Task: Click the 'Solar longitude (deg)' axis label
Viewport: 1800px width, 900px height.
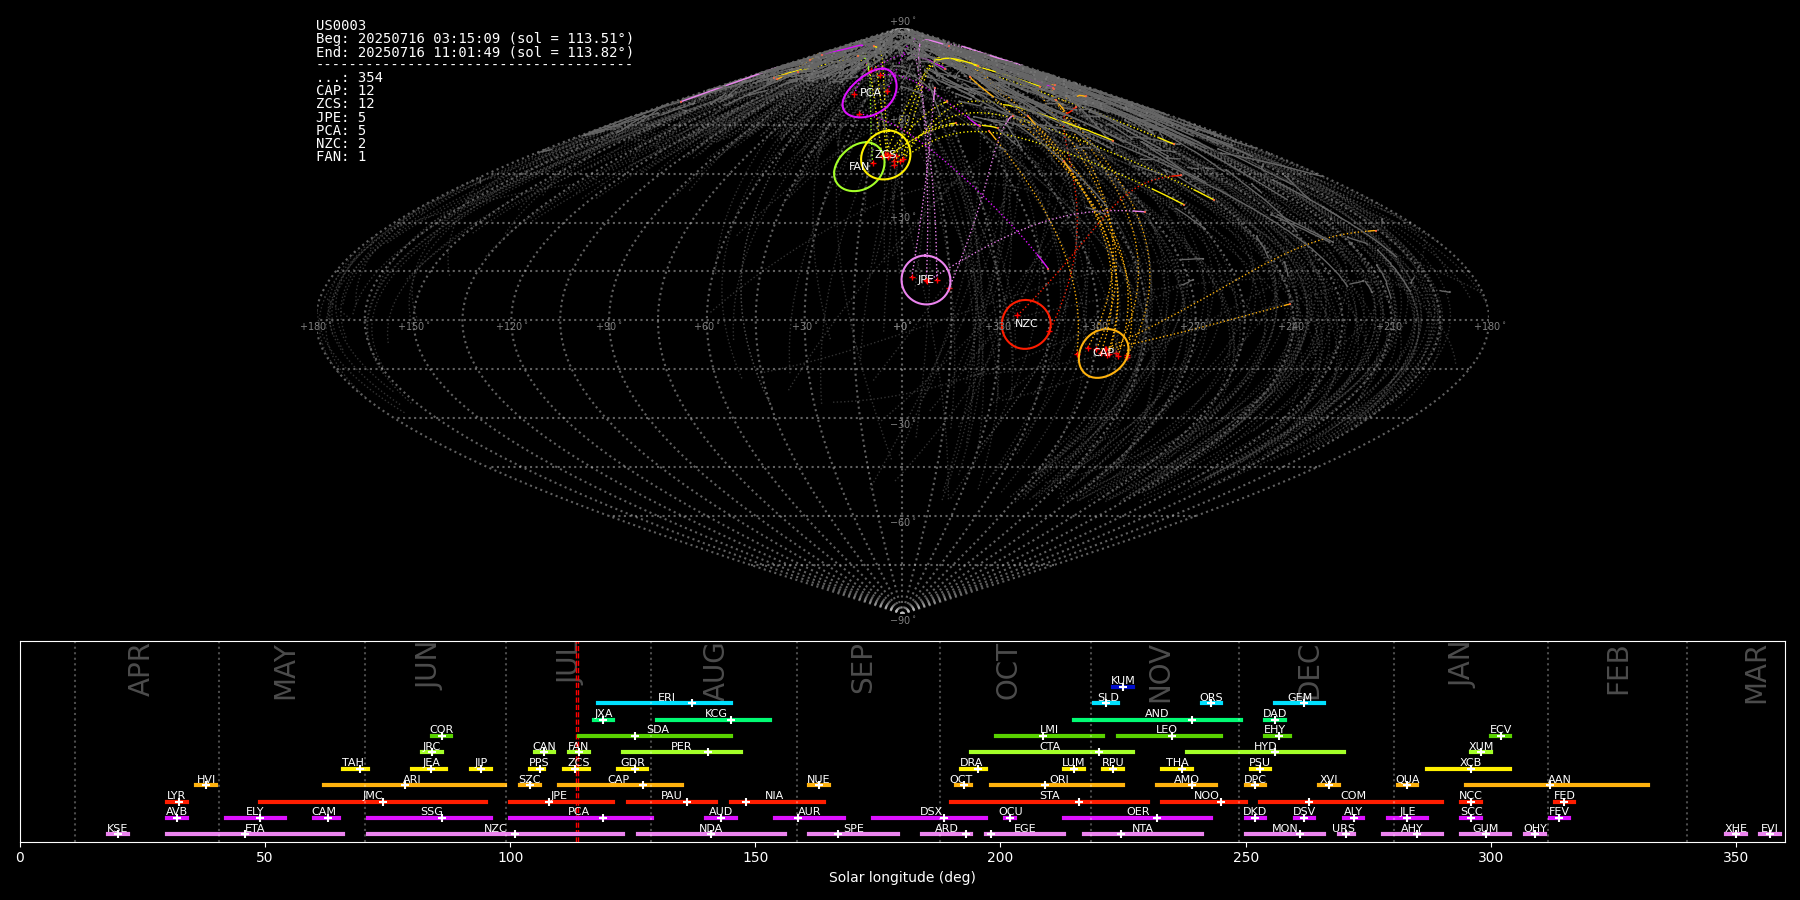Action: click(902, 877)
